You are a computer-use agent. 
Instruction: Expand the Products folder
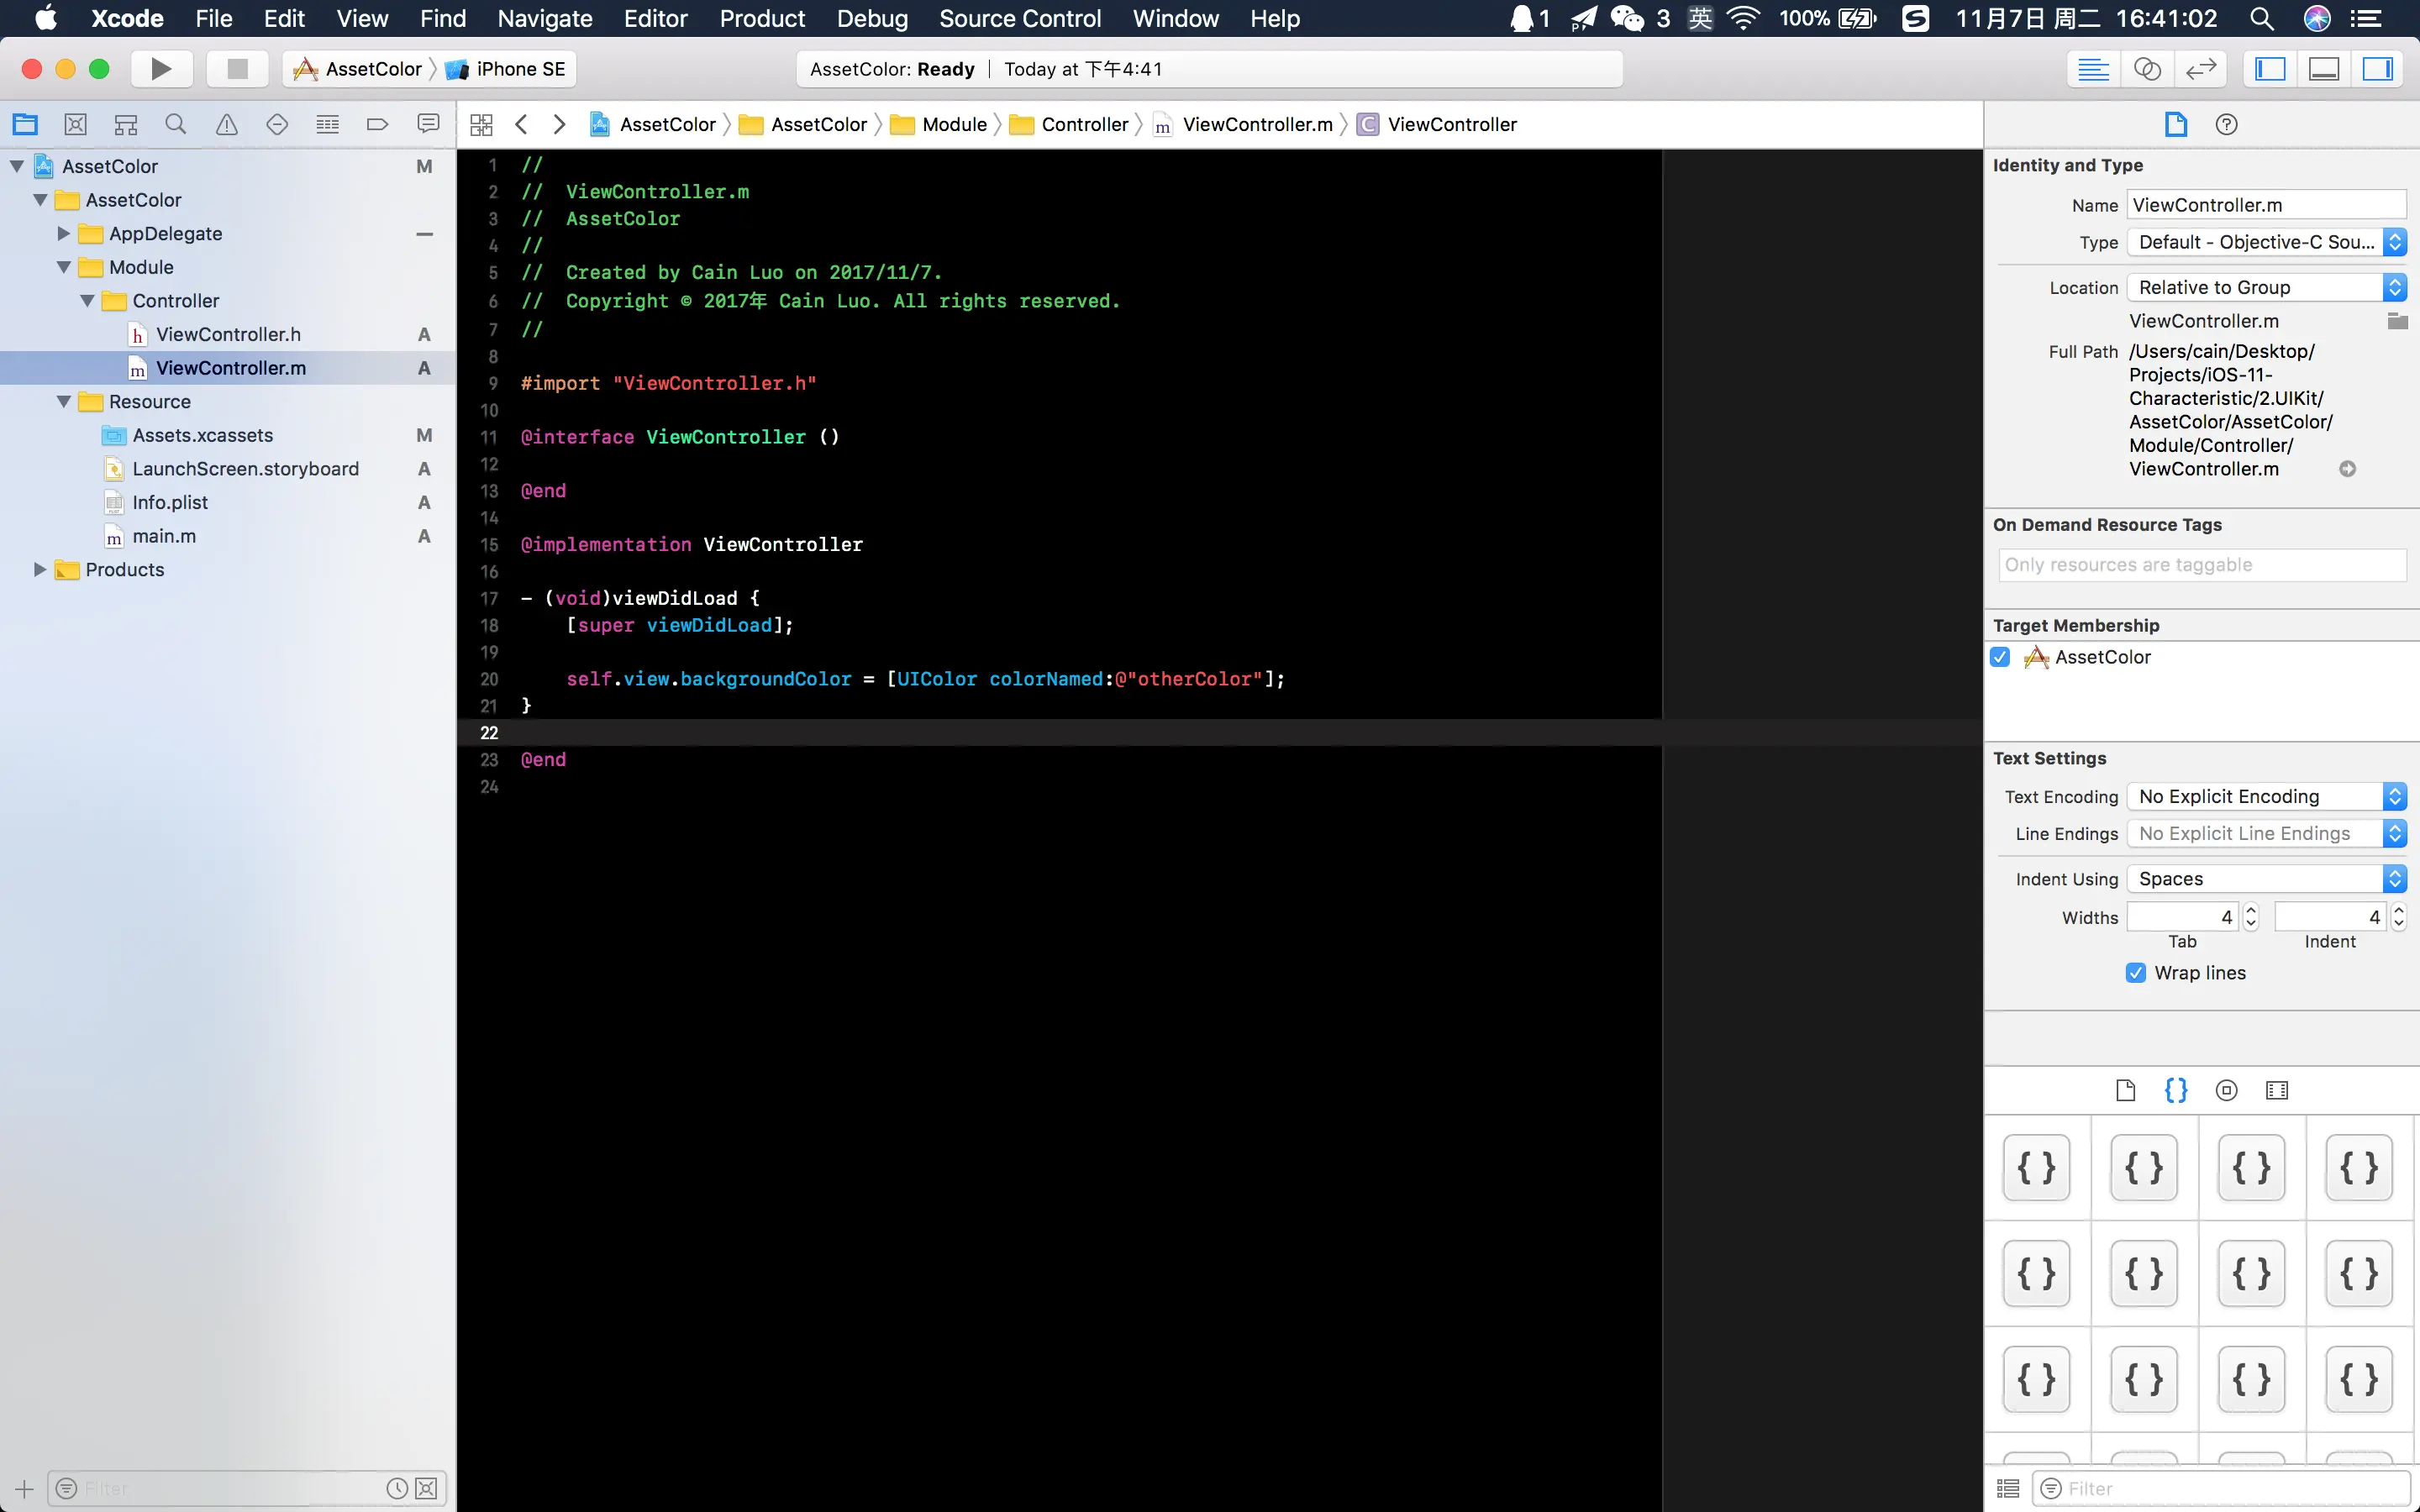click(40, 569)
